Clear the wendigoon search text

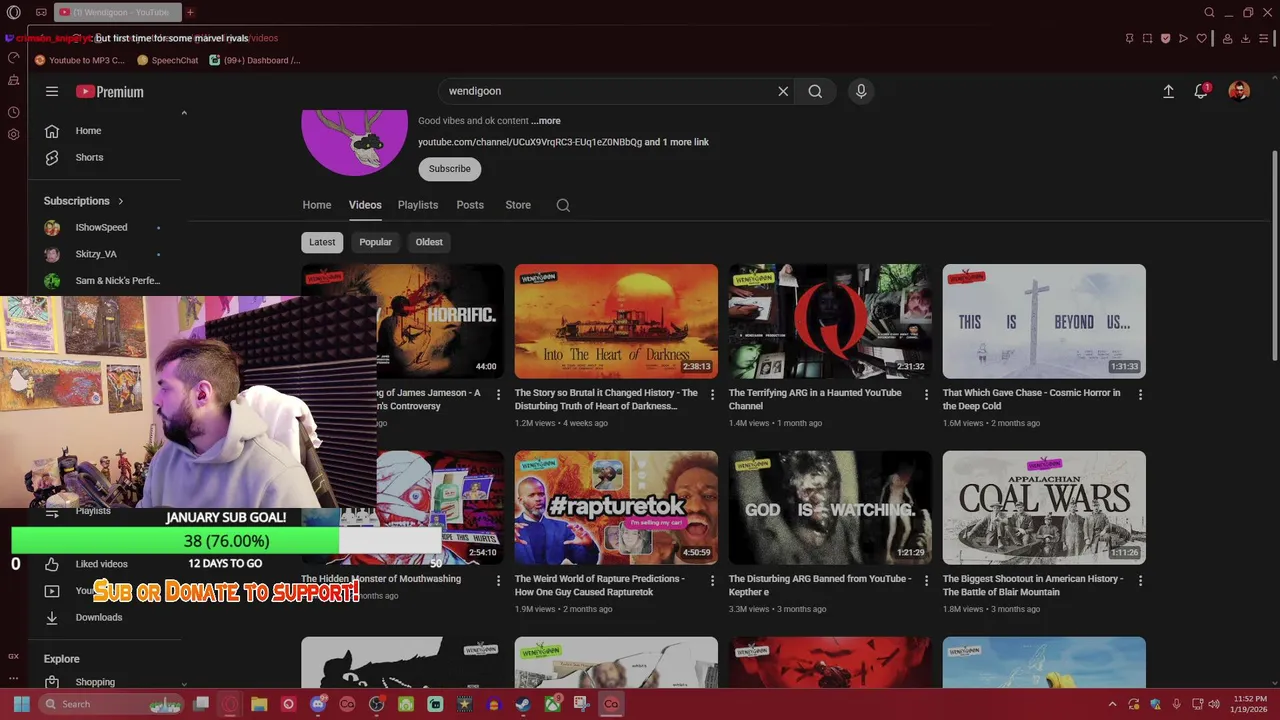click(x=783, y=91)
